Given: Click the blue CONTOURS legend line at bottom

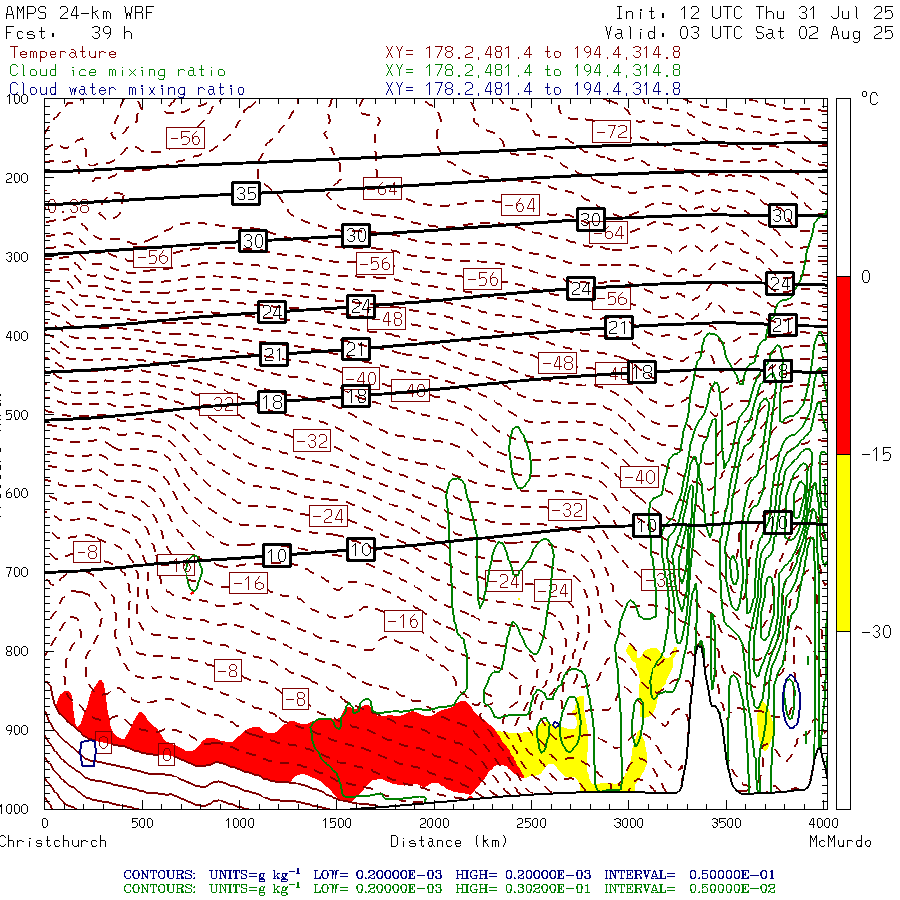Looking at the screenshot, I should pos(449,875).
